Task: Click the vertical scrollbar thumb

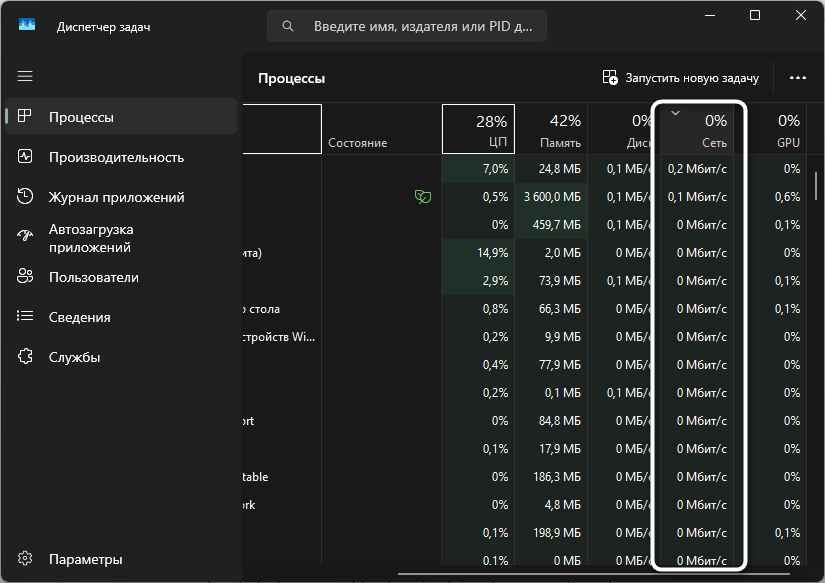Action: (816, 186)
